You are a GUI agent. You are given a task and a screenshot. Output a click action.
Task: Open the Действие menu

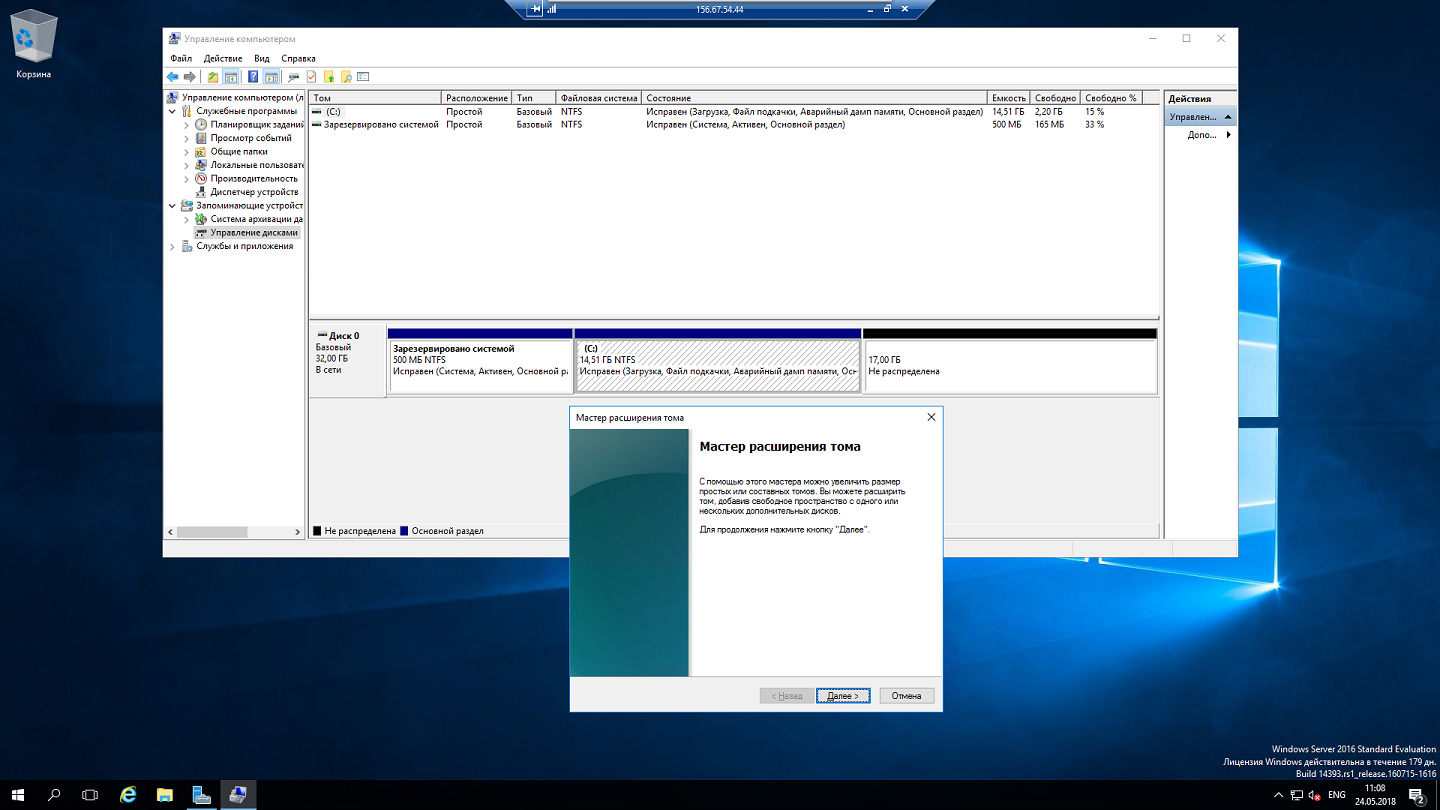pos(222,59)
